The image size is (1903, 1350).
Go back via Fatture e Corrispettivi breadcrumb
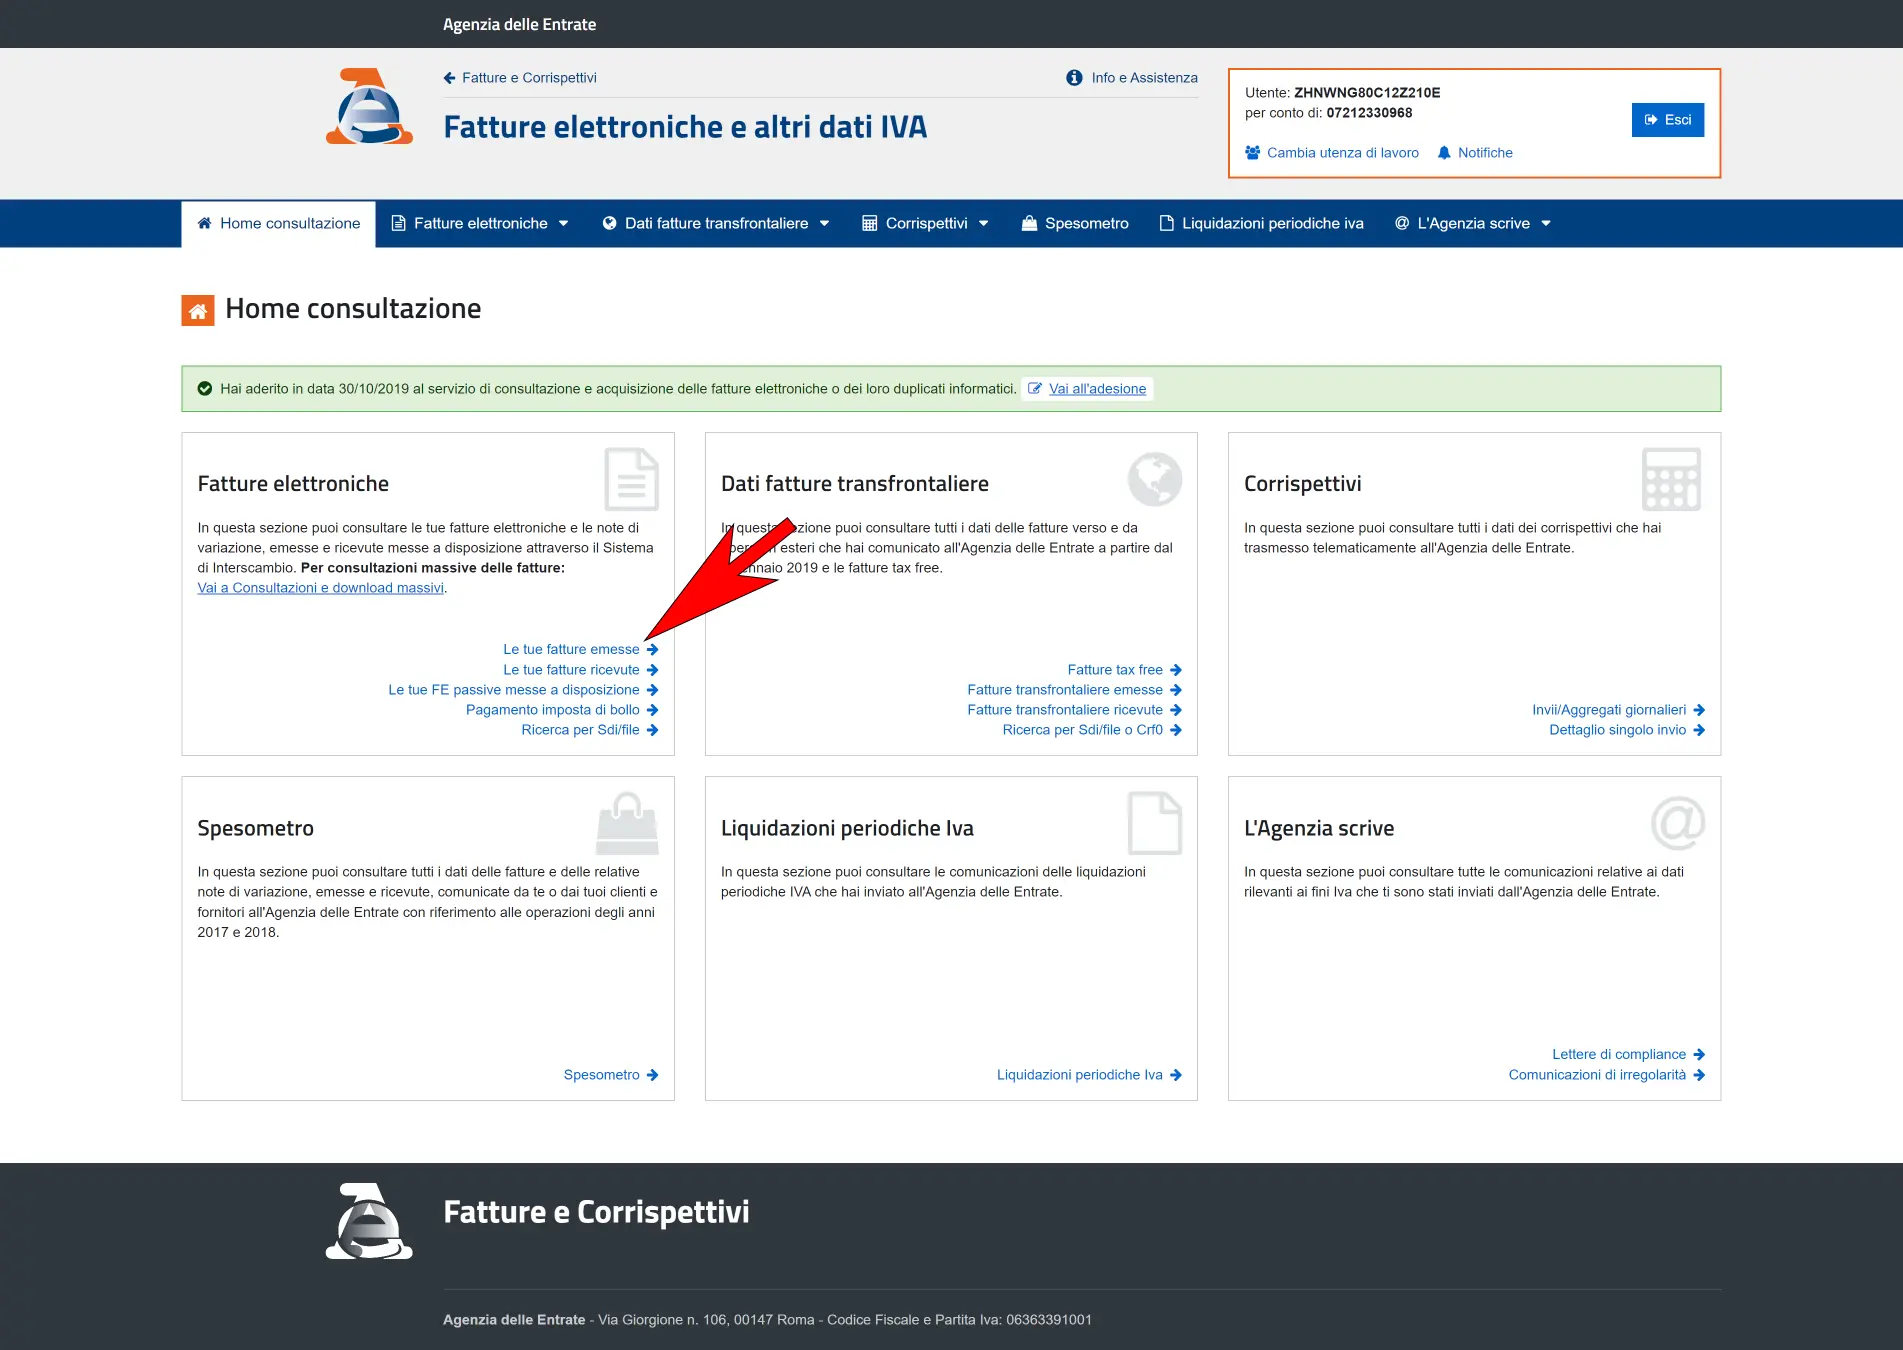528,78
